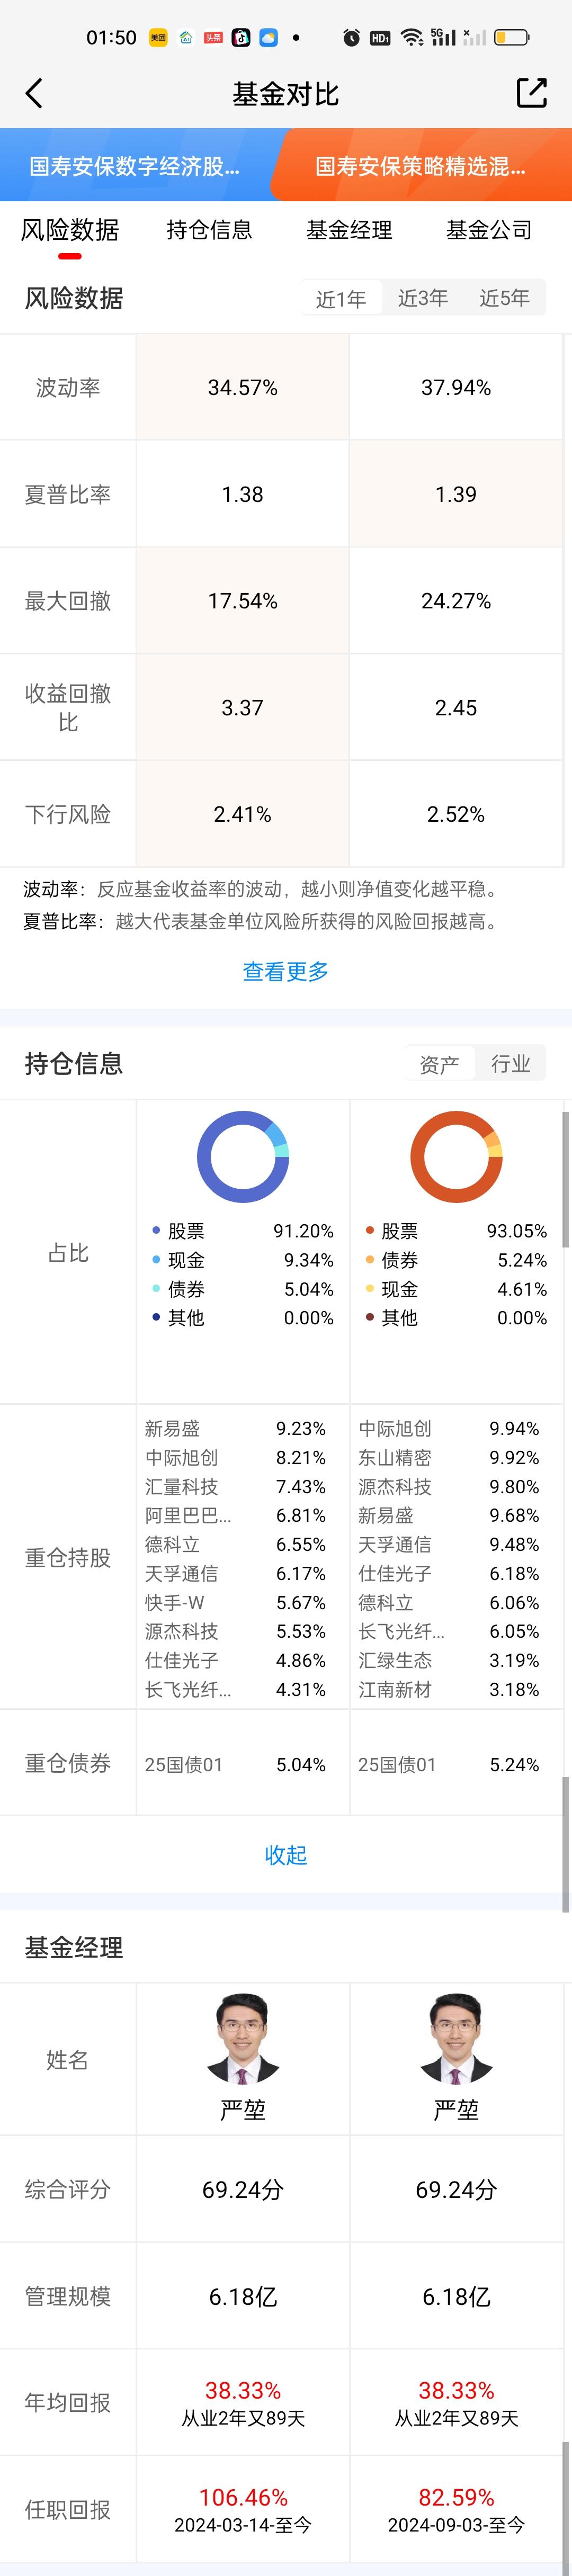Tap the battery indicator icon
This screenshot has height=2576, width=572.
pos(511,38)
